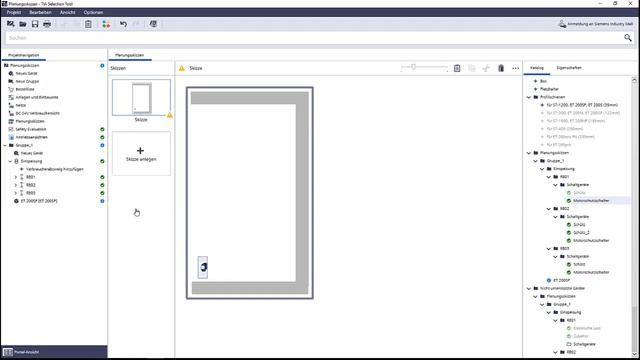The image size is (640, 360).
Task: Click the toolbar icon right of redo
Action: pyautogui.click(x=153, y=24)
